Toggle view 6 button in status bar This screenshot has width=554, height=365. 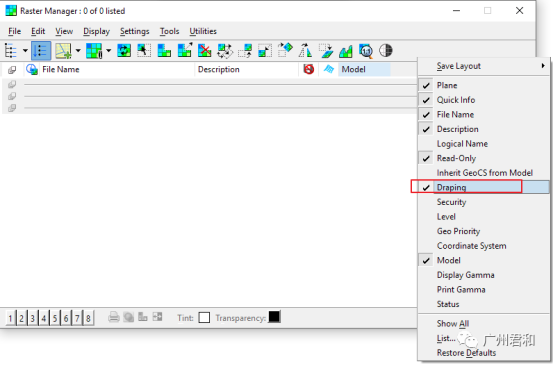66,318
